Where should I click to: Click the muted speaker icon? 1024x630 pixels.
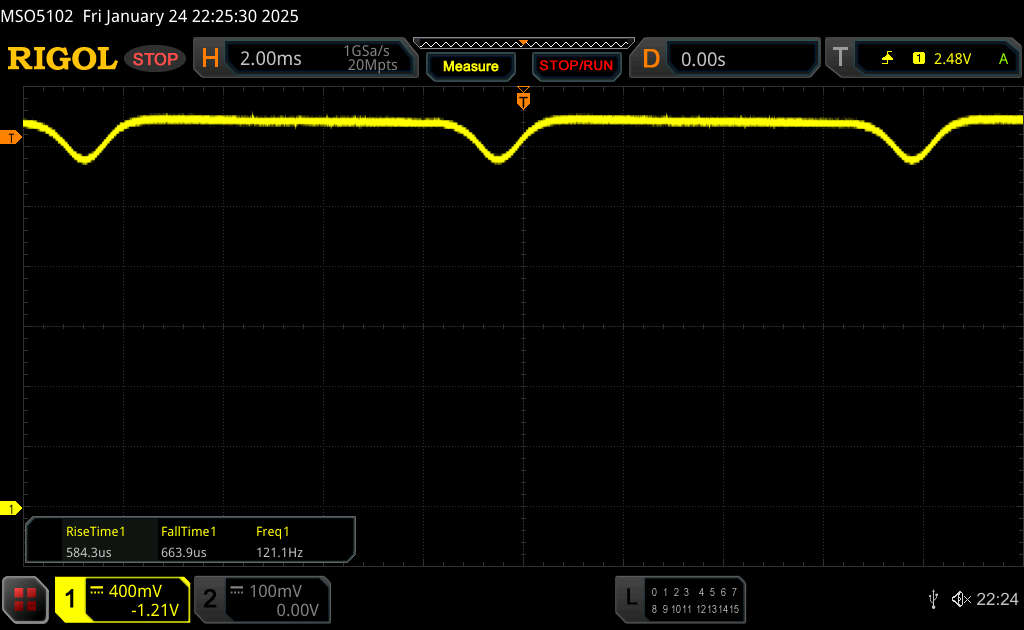click(x=961, y=599)
